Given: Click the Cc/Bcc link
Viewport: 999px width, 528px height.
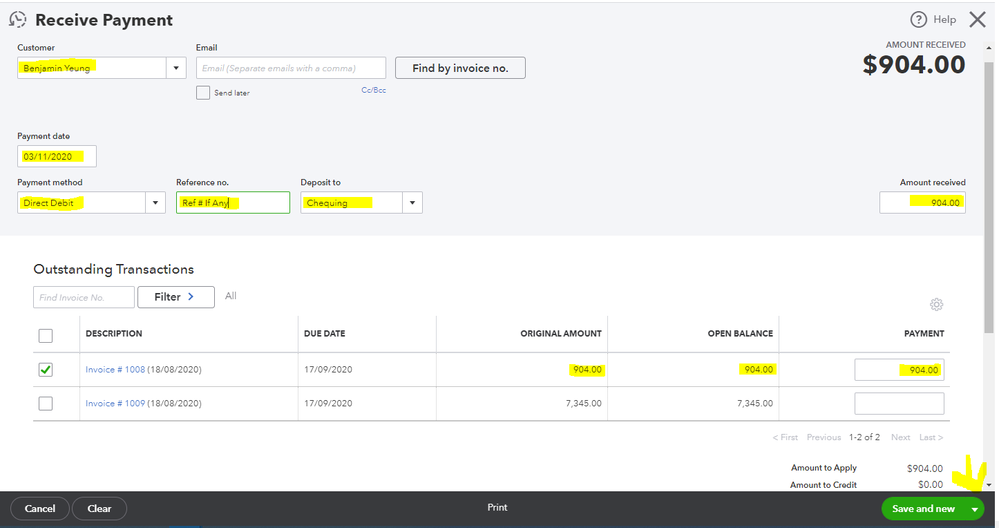Looking at the screenshot, I should (373, 90).
